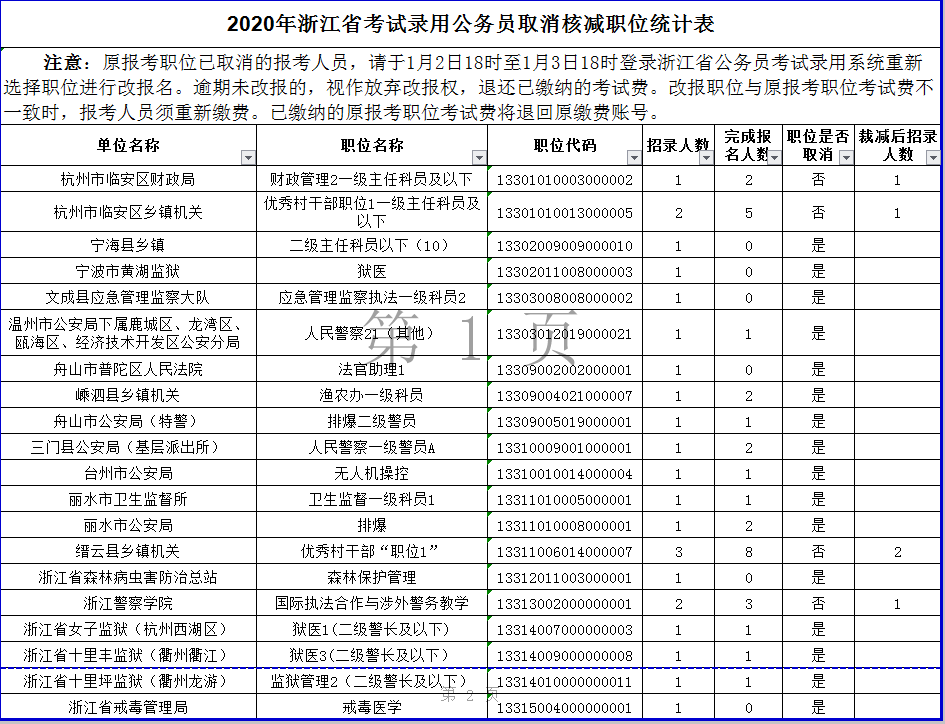Select position cell 人民警察一级警员A

tap(372, 447)
